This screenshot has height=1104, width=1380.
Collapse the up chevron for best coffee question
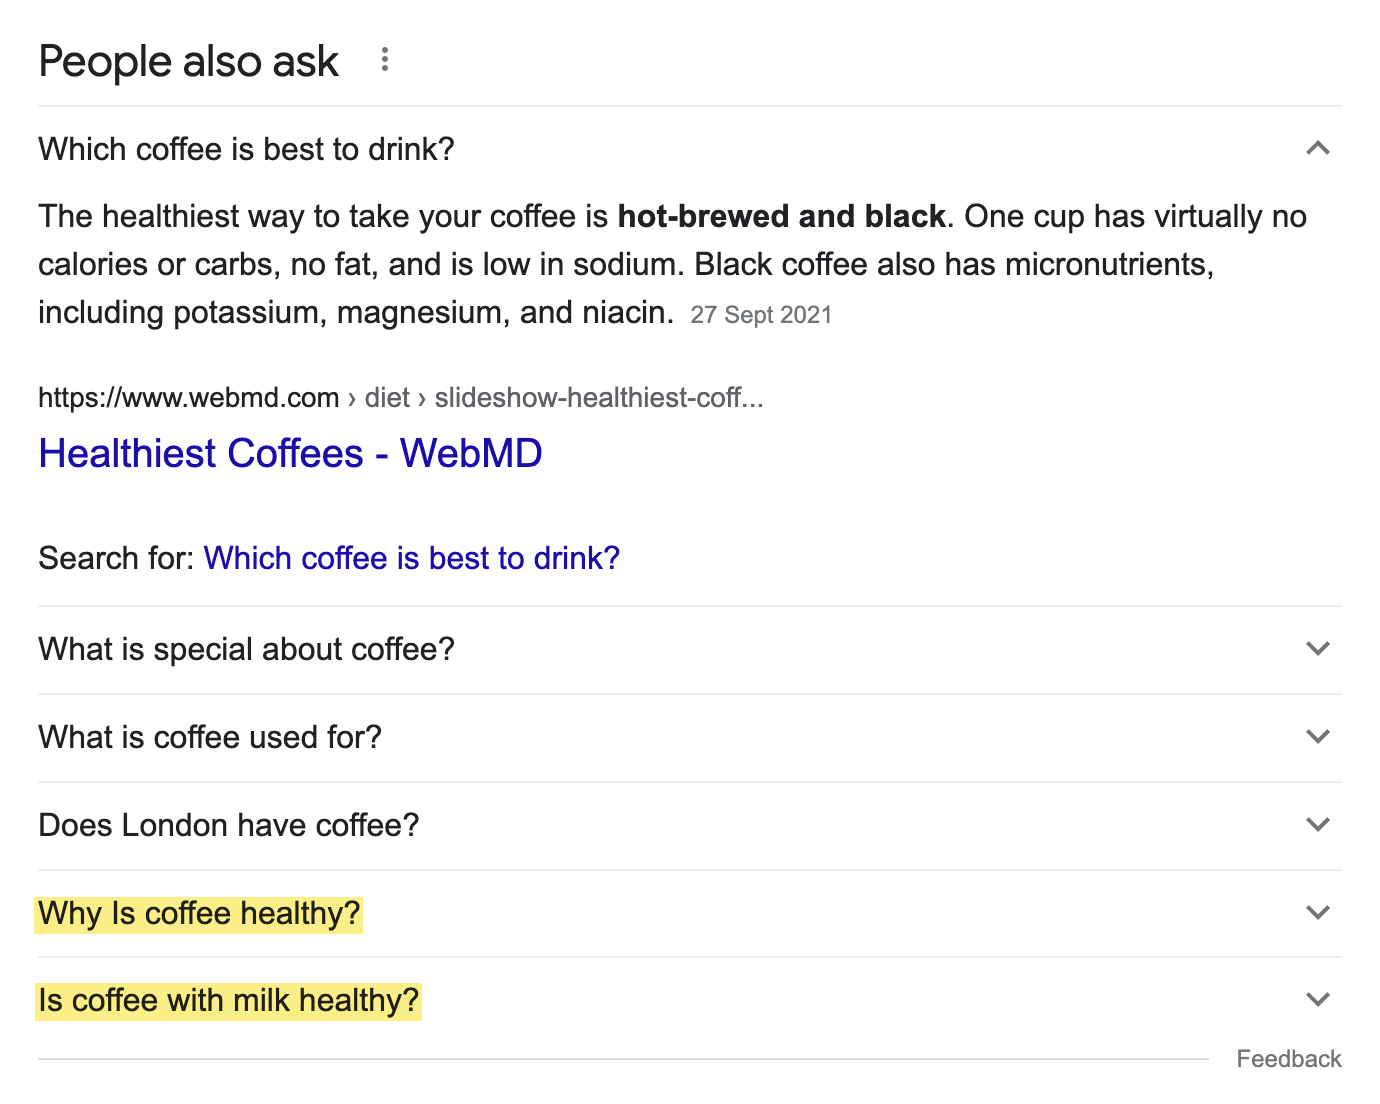1318,148
